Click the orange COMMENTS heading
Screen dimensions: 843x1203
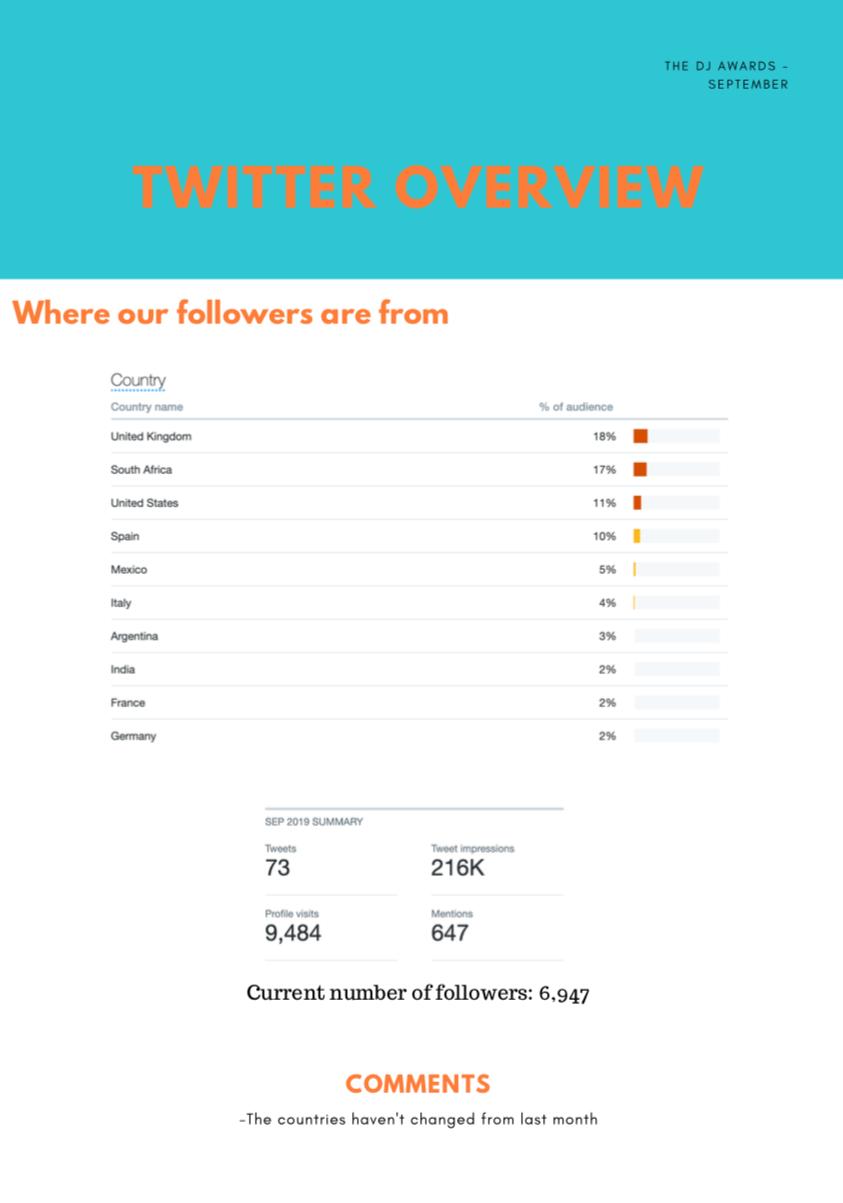click(418, 1084)
